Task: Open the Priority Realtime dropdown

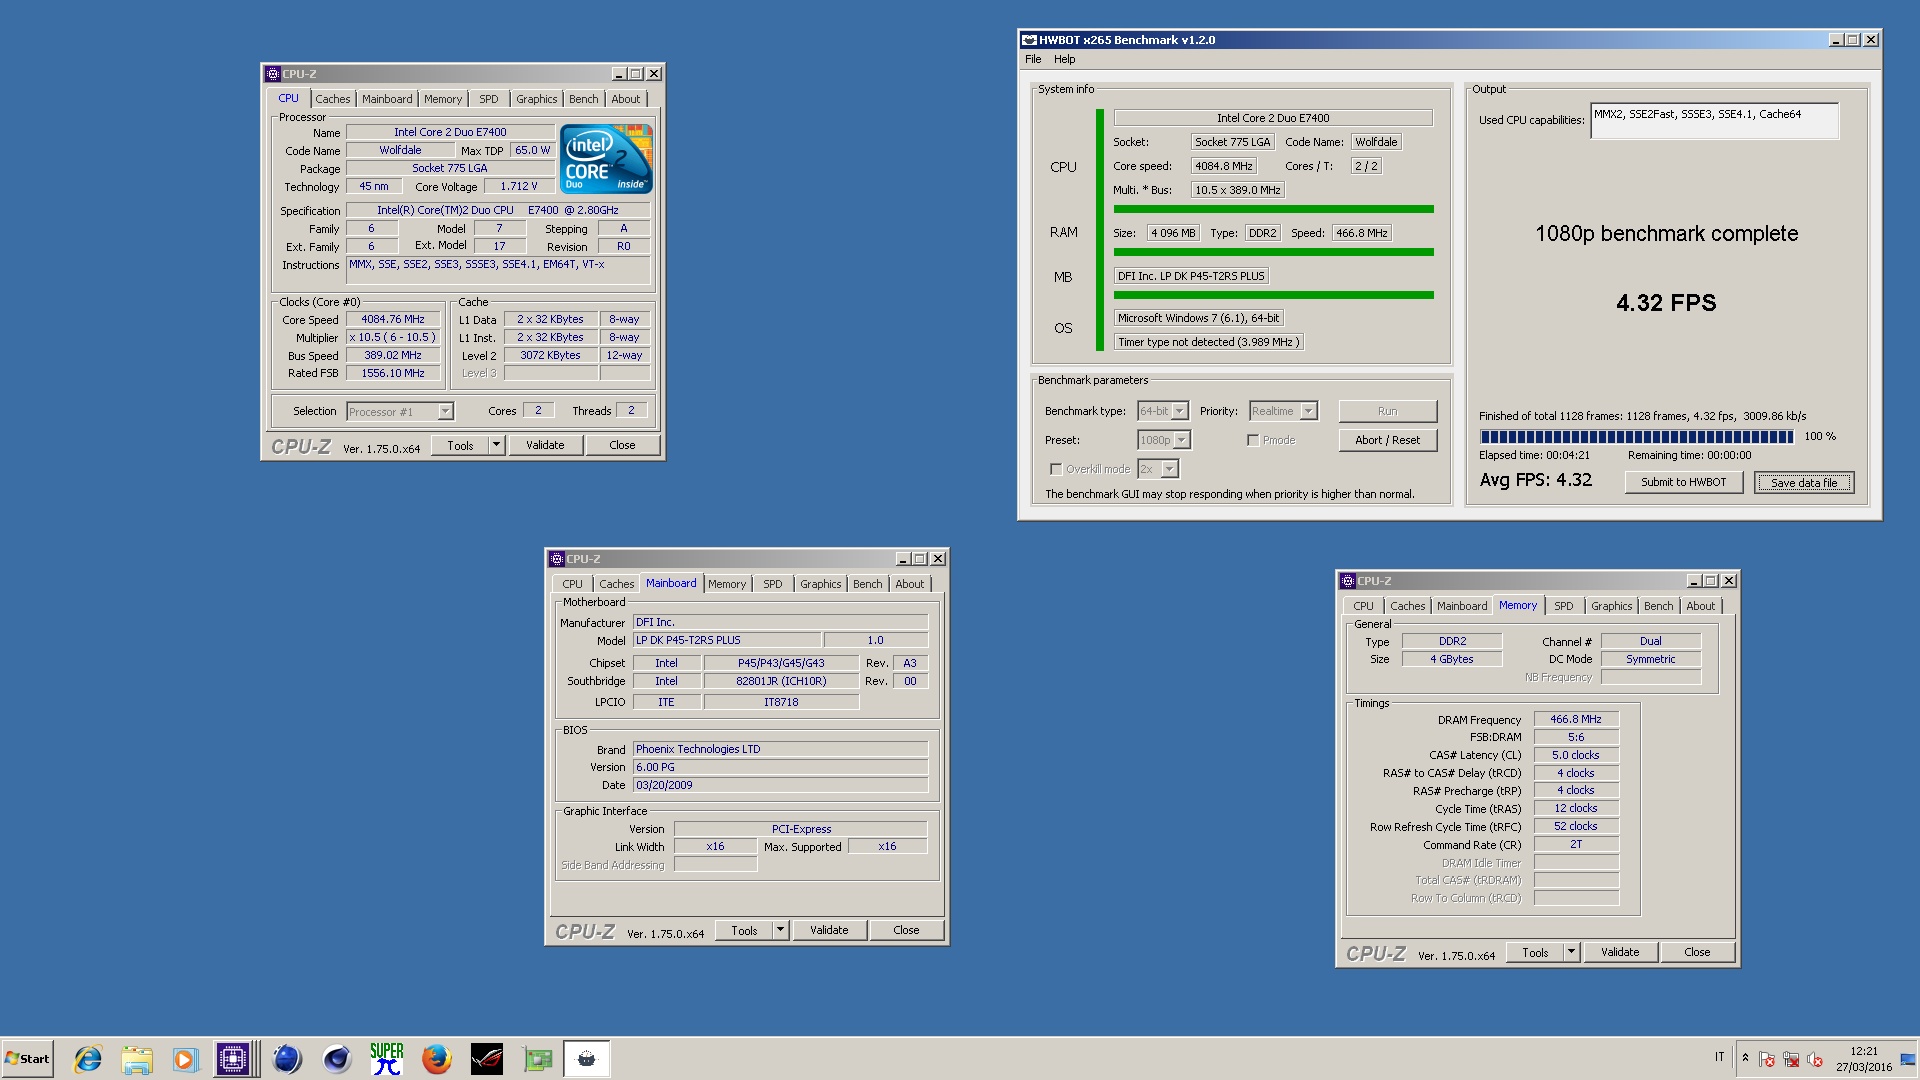Action: tap(1283, 411)
